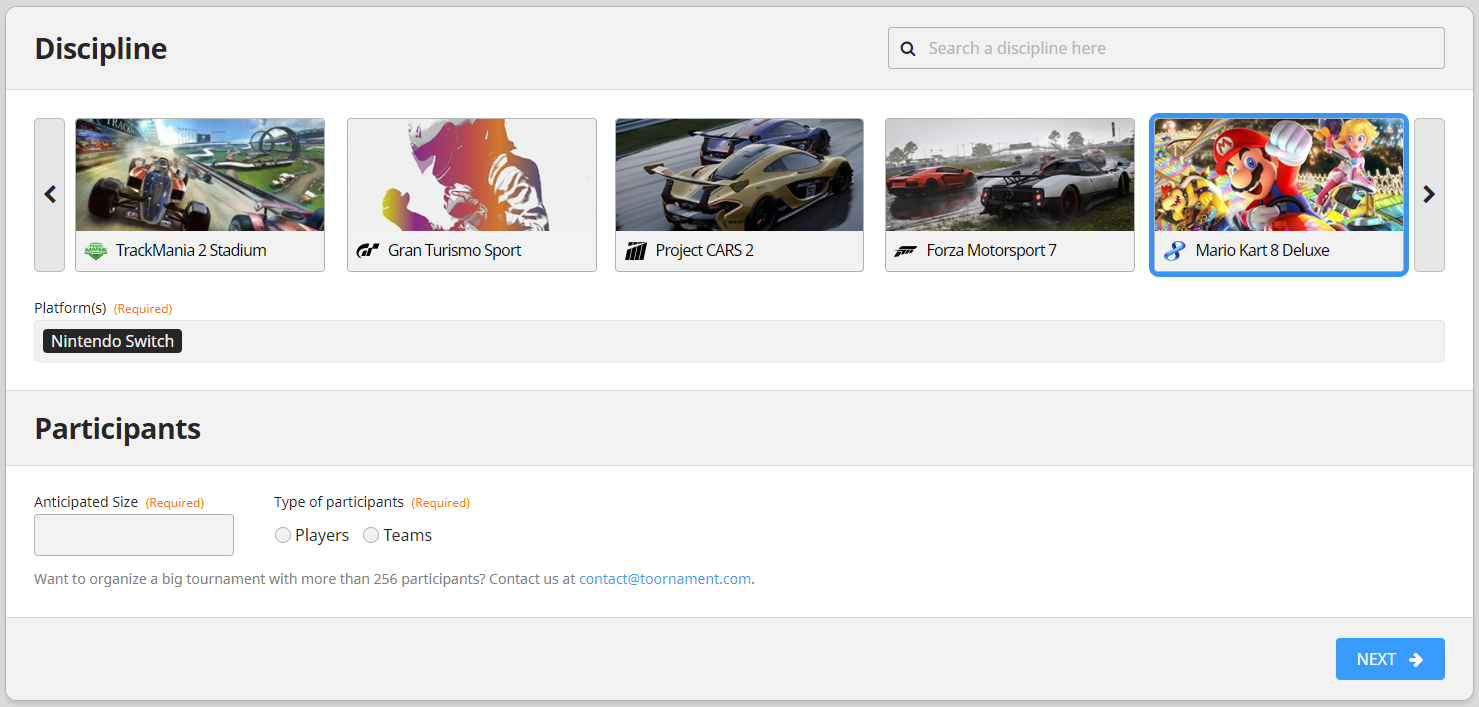Screen dimensions: 1479x707
Task: Focus the Search a discipline field
Action: [x=1166, y=48]
